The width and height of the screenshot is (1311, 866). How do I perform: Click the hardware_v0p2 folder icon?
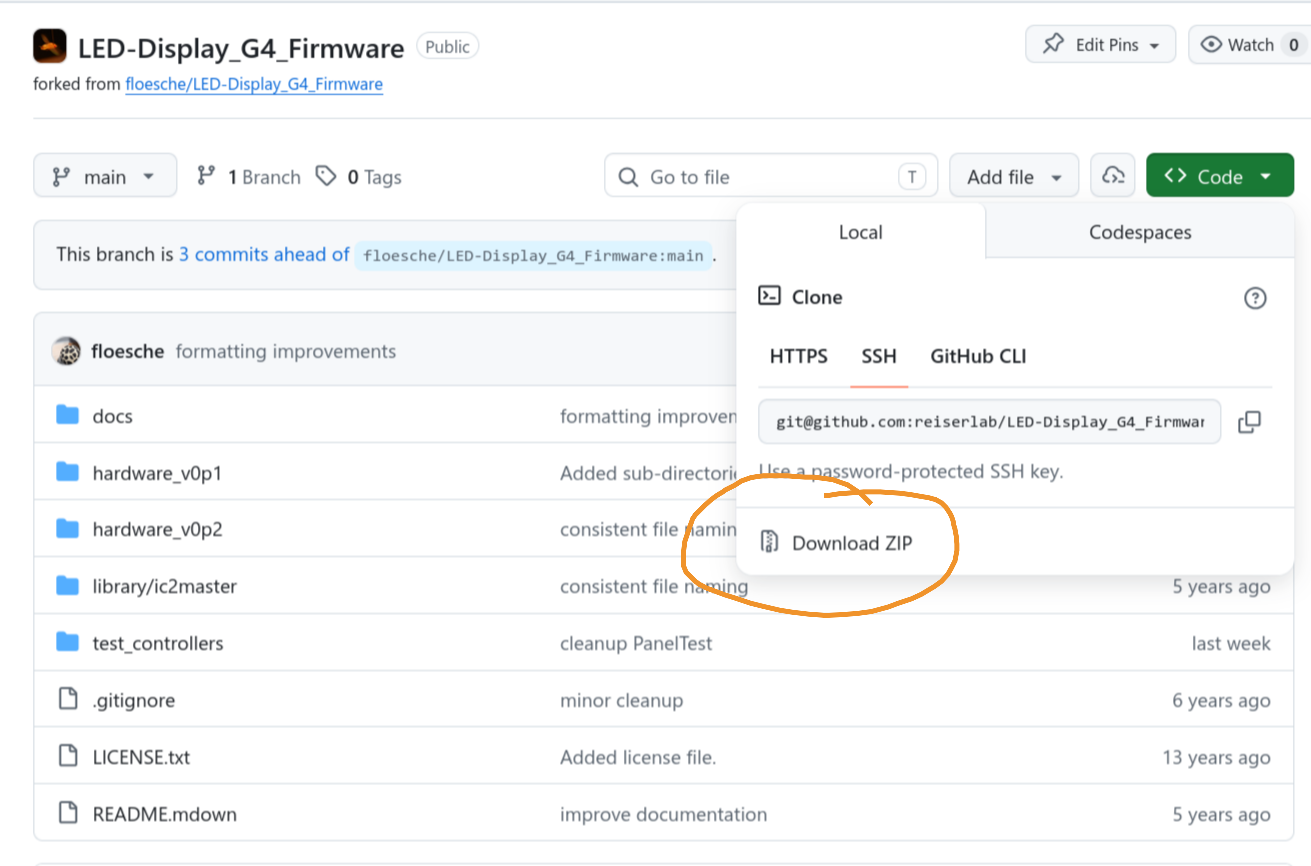tap(67, 529)
